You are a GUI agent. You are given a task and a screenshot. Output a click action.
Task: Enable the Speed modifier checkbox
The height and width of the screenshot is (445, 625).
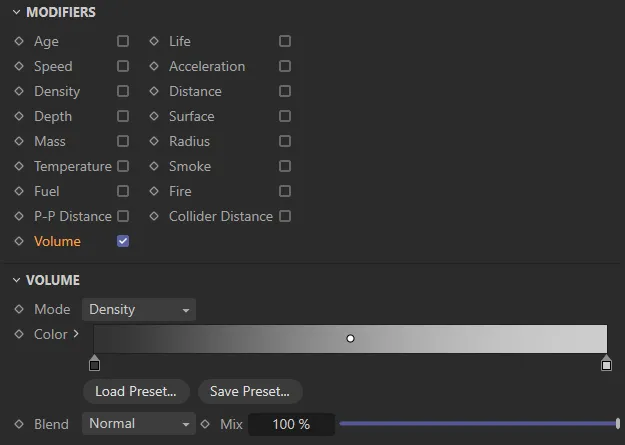(123, 66)
